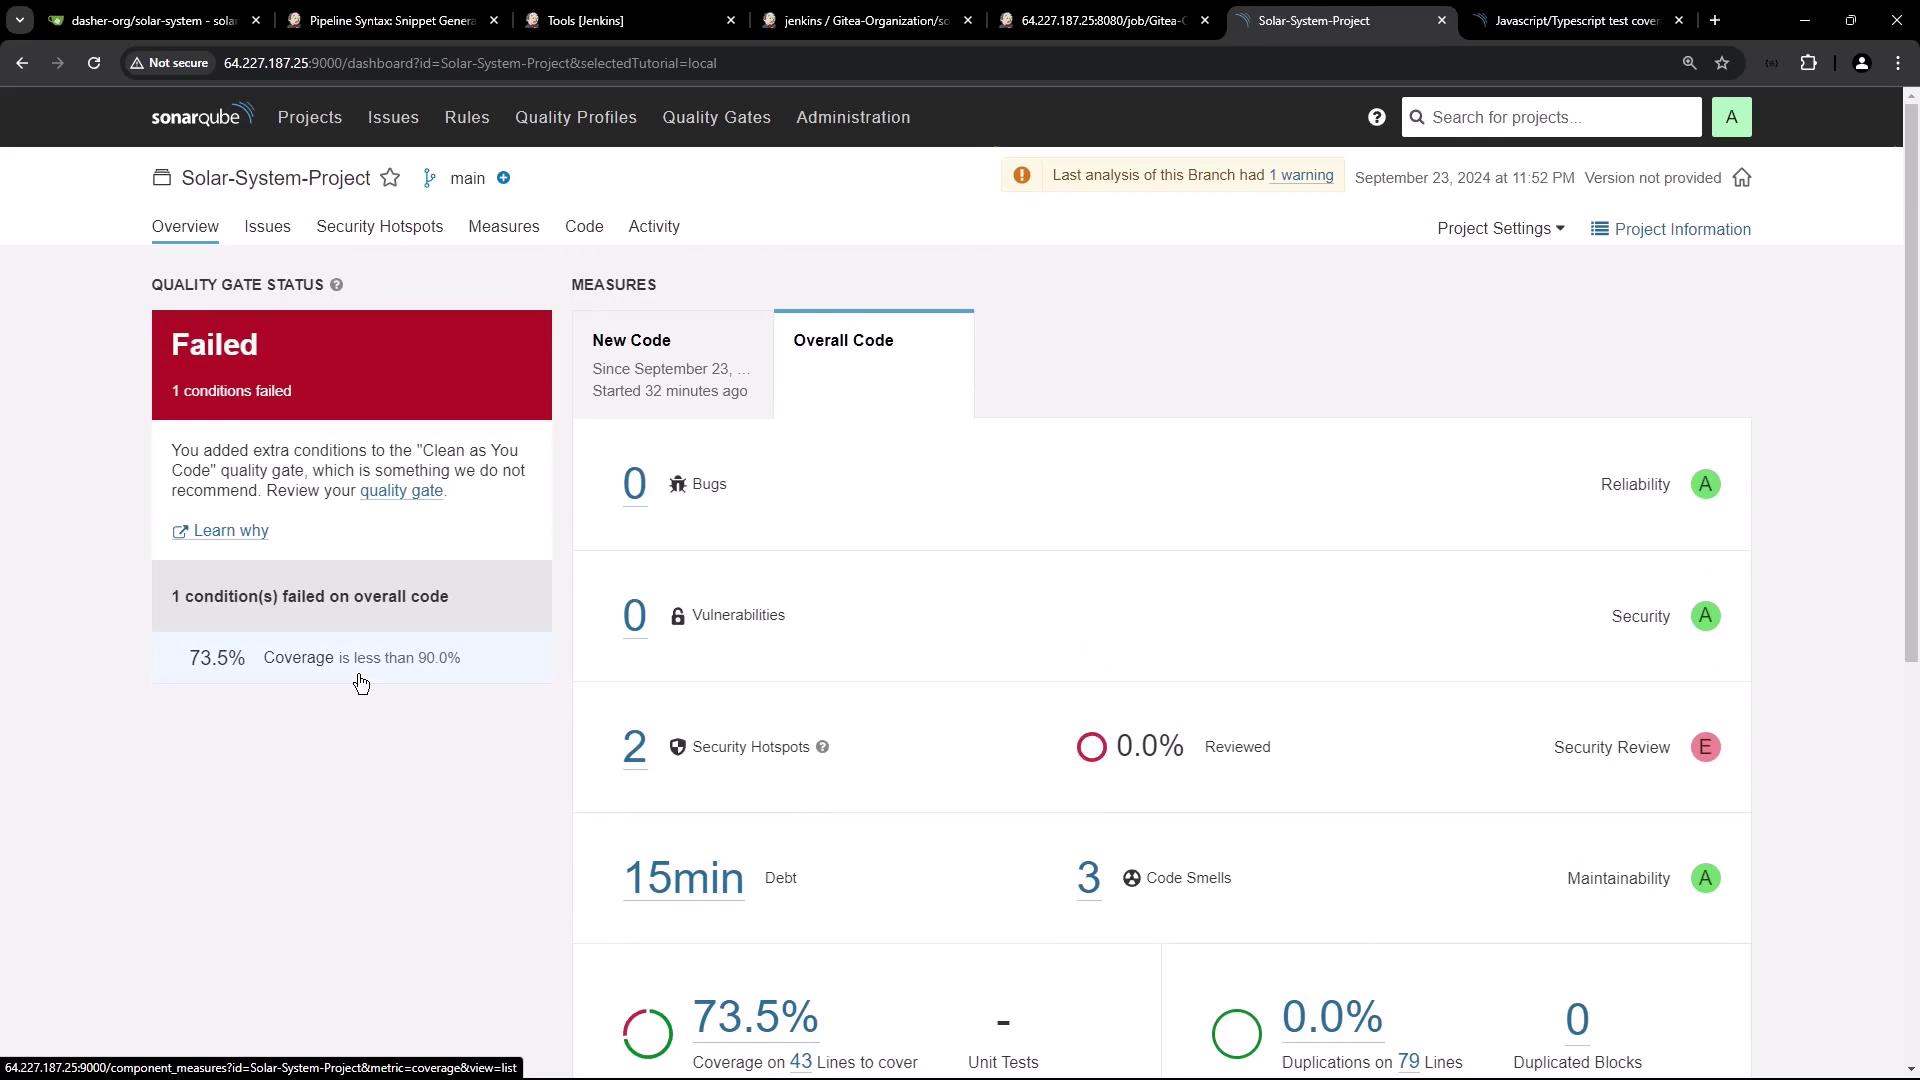Click the 1 warning link
The image size is (1920, 1080).
click(x=1301, y=175)
